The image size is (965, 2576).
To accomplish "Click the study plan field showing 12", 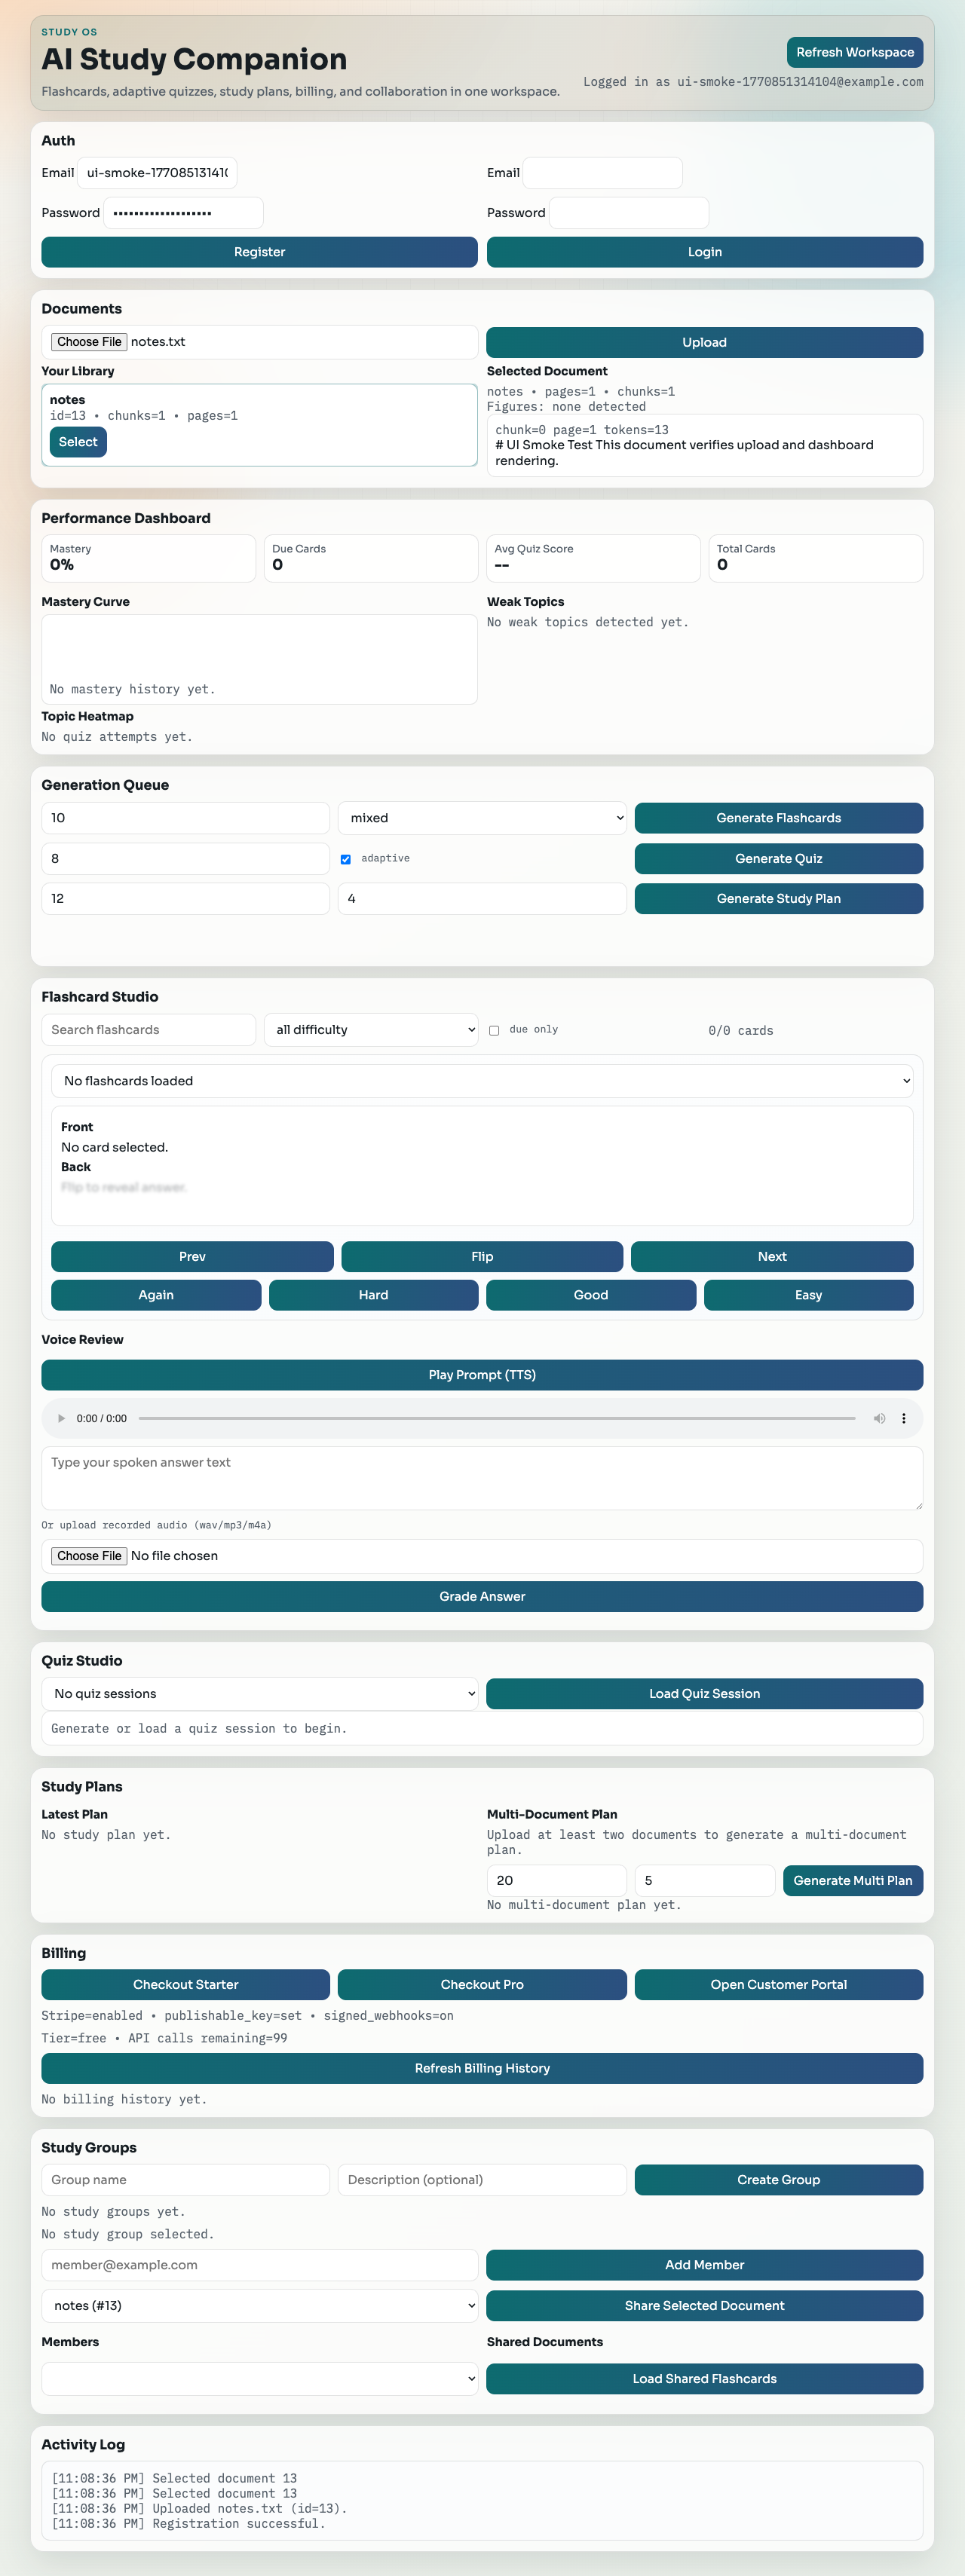I will pos(186,899).
